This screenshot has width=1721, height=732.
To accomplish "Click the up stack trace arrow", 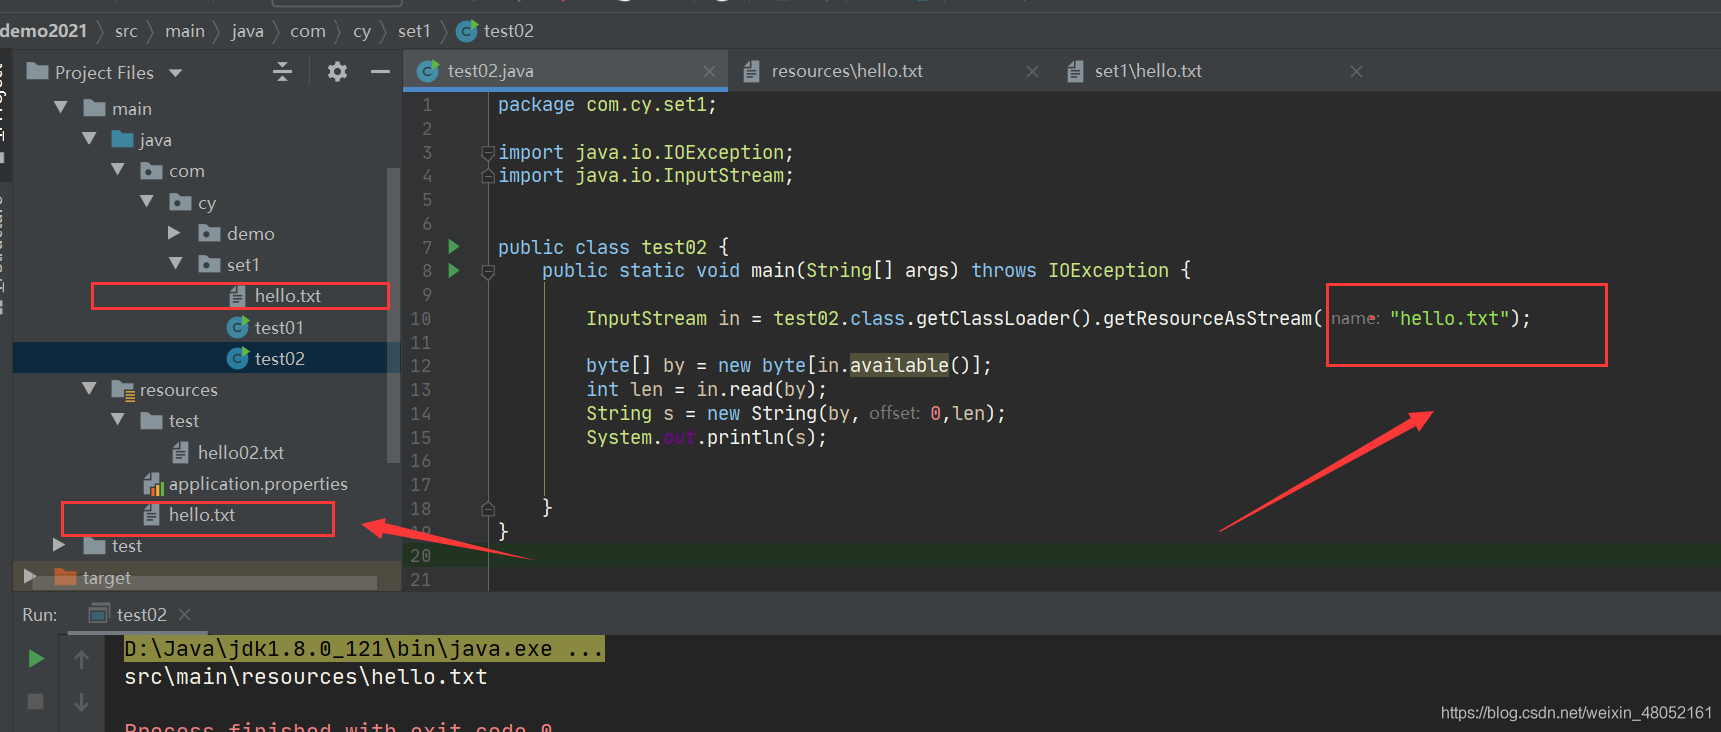I will pyautogui.click(x=82, y=658).
